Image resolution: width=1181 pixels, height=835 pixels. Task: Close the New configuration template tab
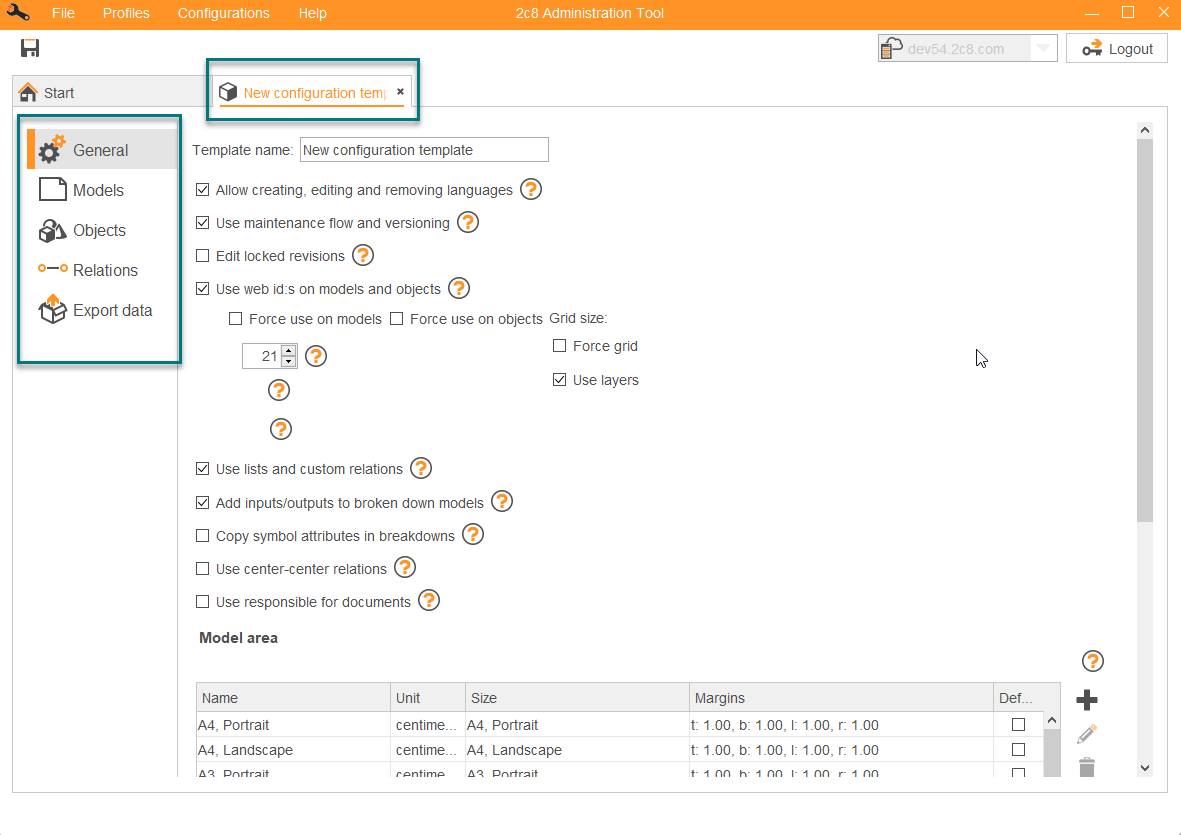(401, 91)
